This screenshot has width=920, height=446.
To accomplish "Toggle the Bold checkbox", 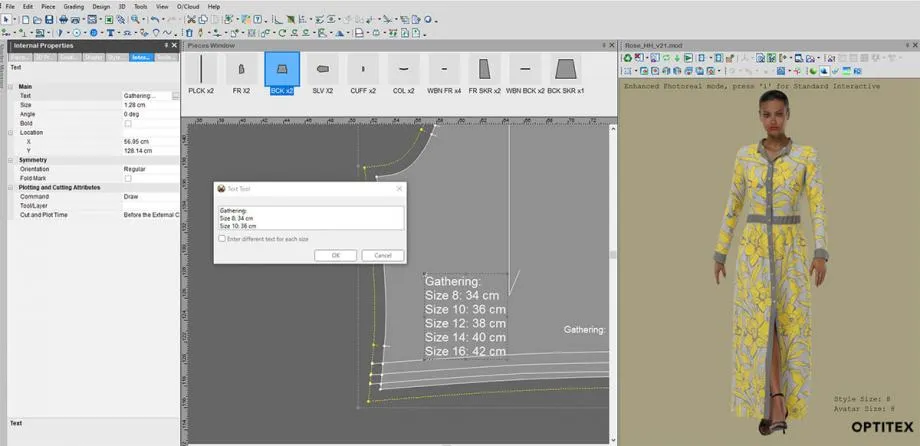I will point(128,123).
